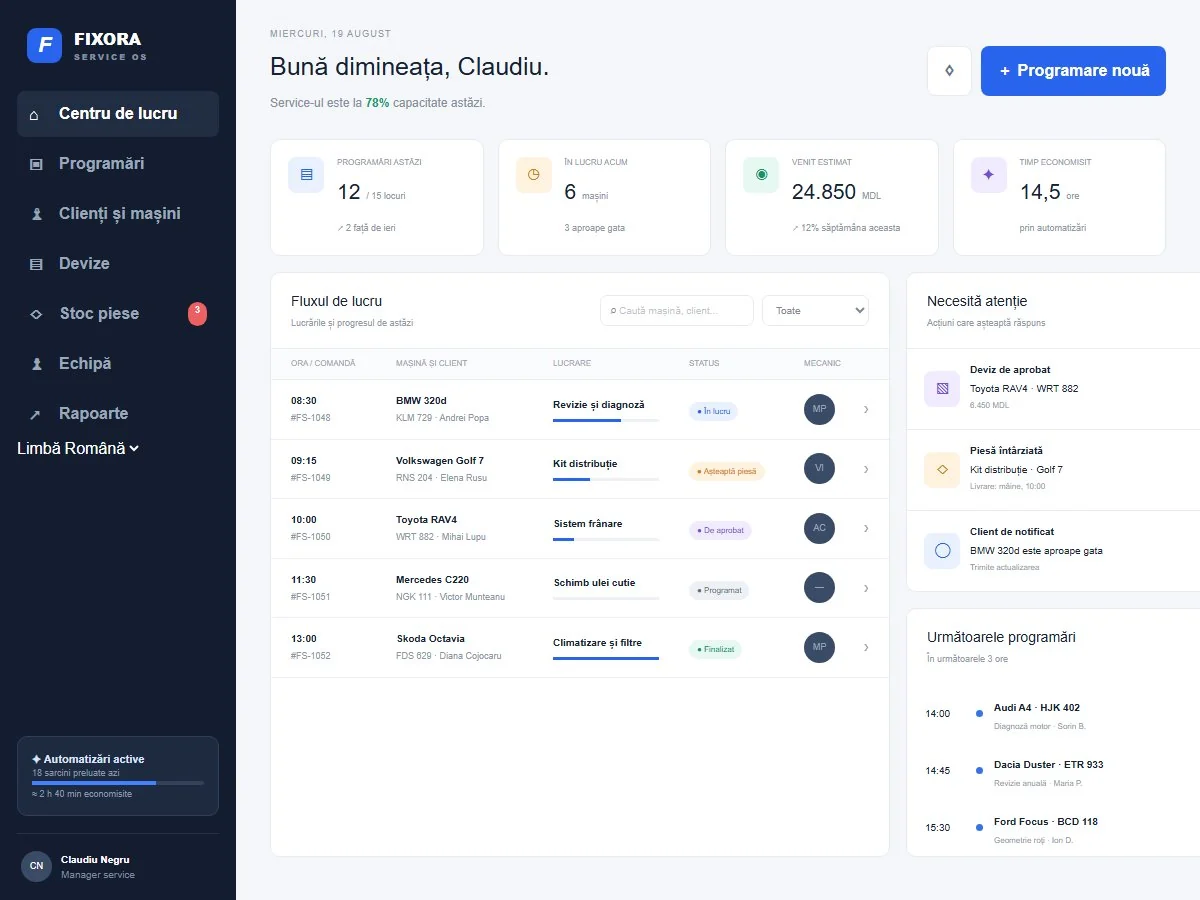The image size is (1200, 900).
Task: Click the Timp economisit sparkle icon
Action: pos(989,174)
